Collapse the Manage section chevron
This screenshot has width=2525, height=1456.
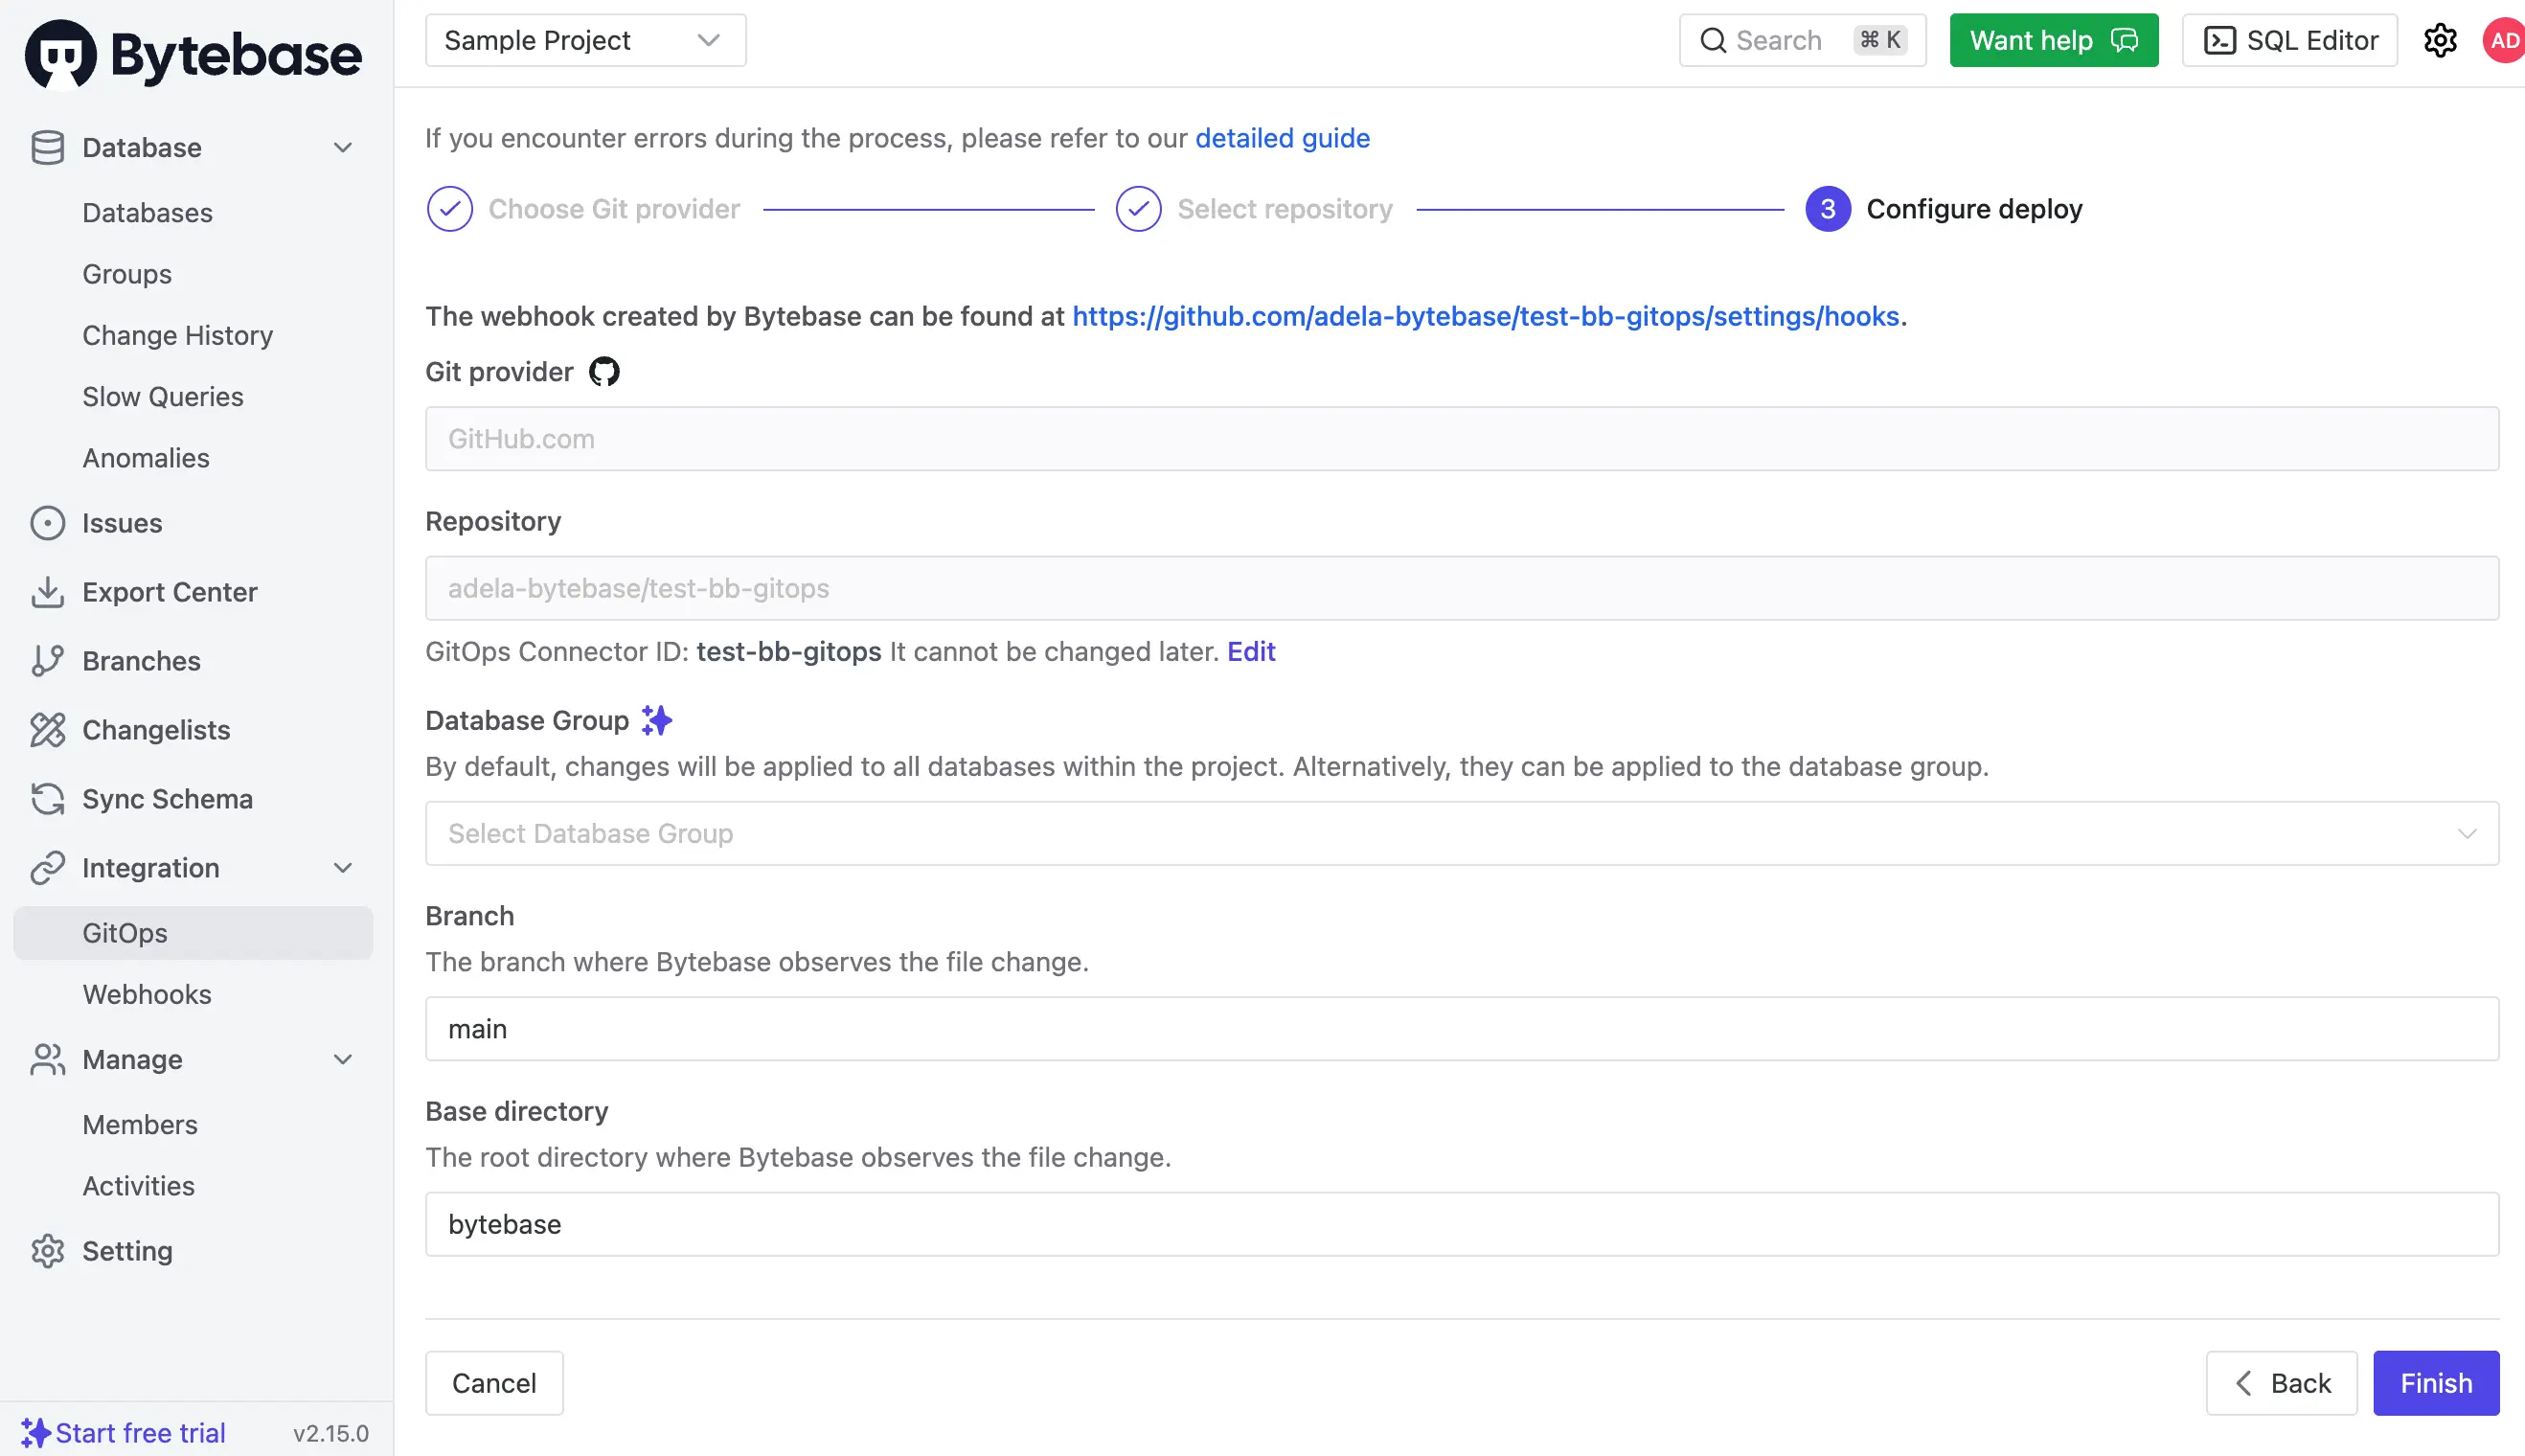point(343,1059)
